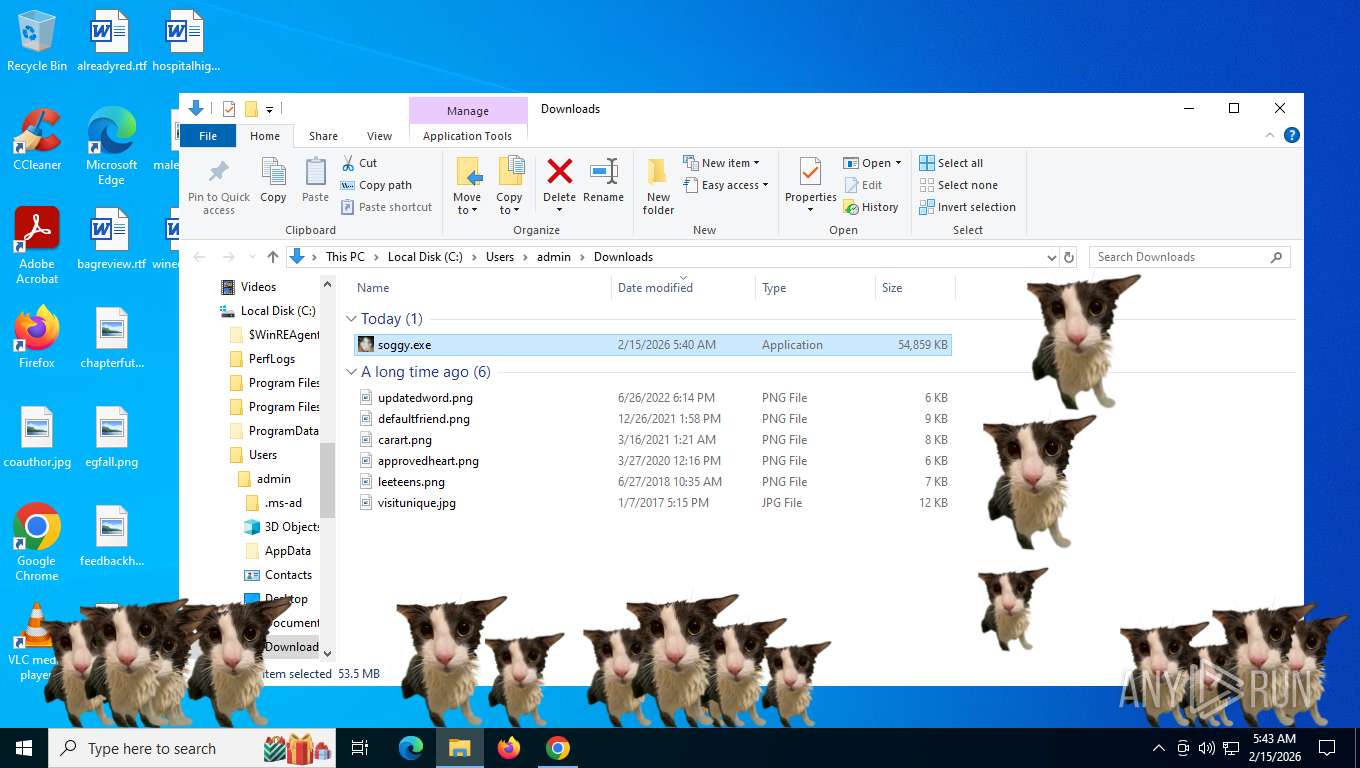Open file History
This screenshot has height=768, width=1360.
point(871,207)
